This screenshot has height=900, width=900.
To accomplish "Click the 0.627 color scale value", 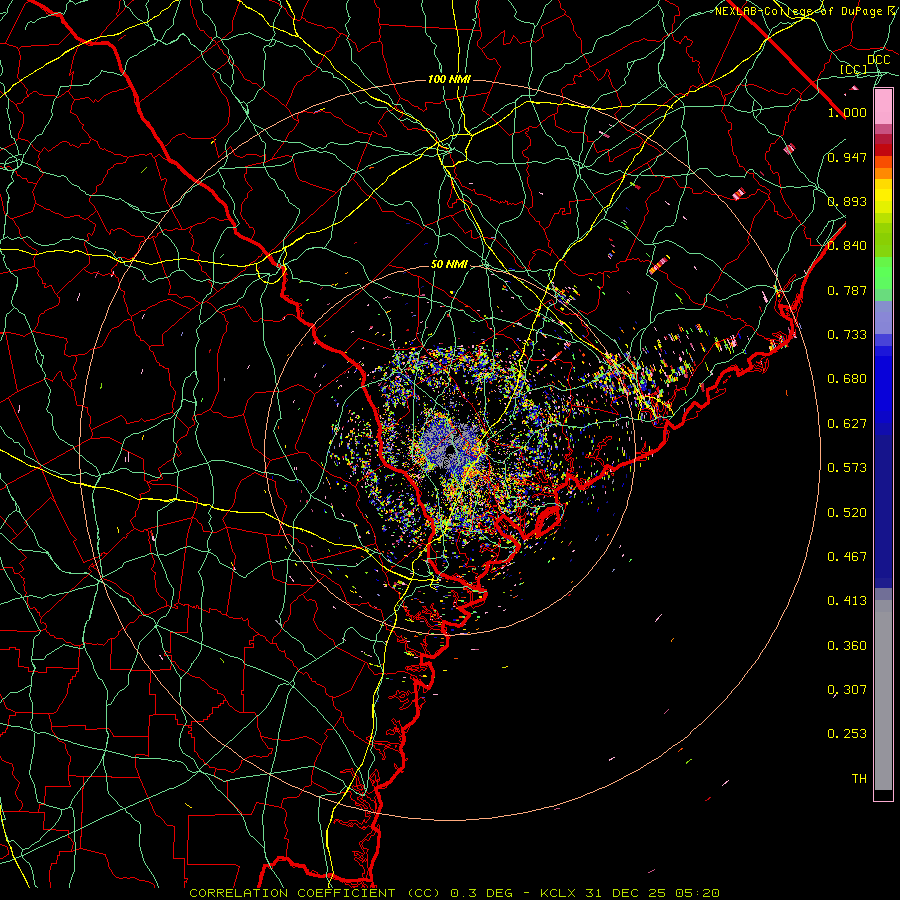I will [847, 424].
